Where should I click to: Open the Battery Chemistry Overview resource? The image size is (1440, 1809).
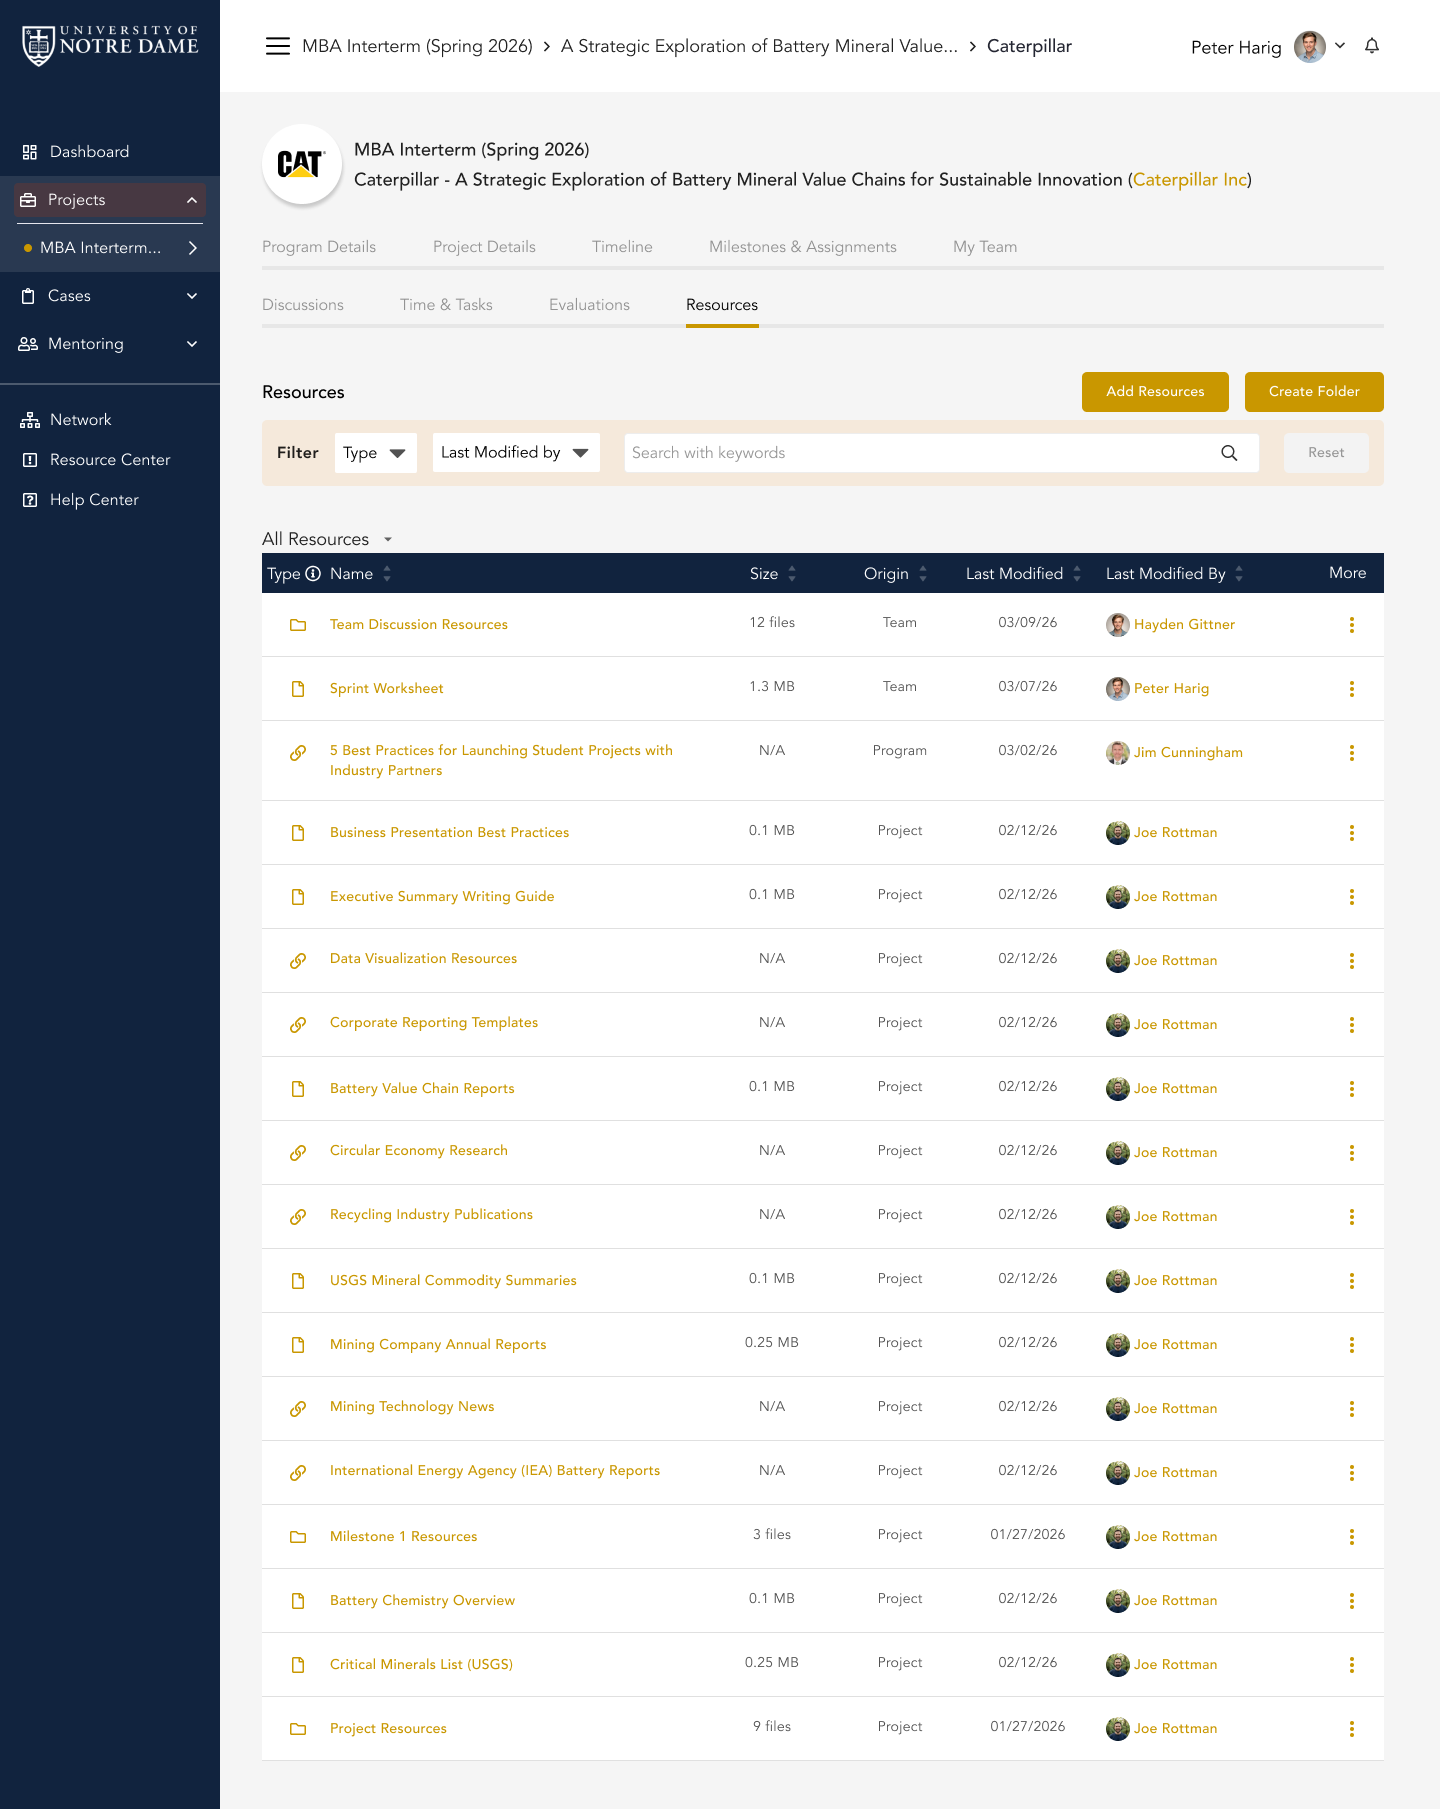pyautogui.click(x=422, y=1601)
